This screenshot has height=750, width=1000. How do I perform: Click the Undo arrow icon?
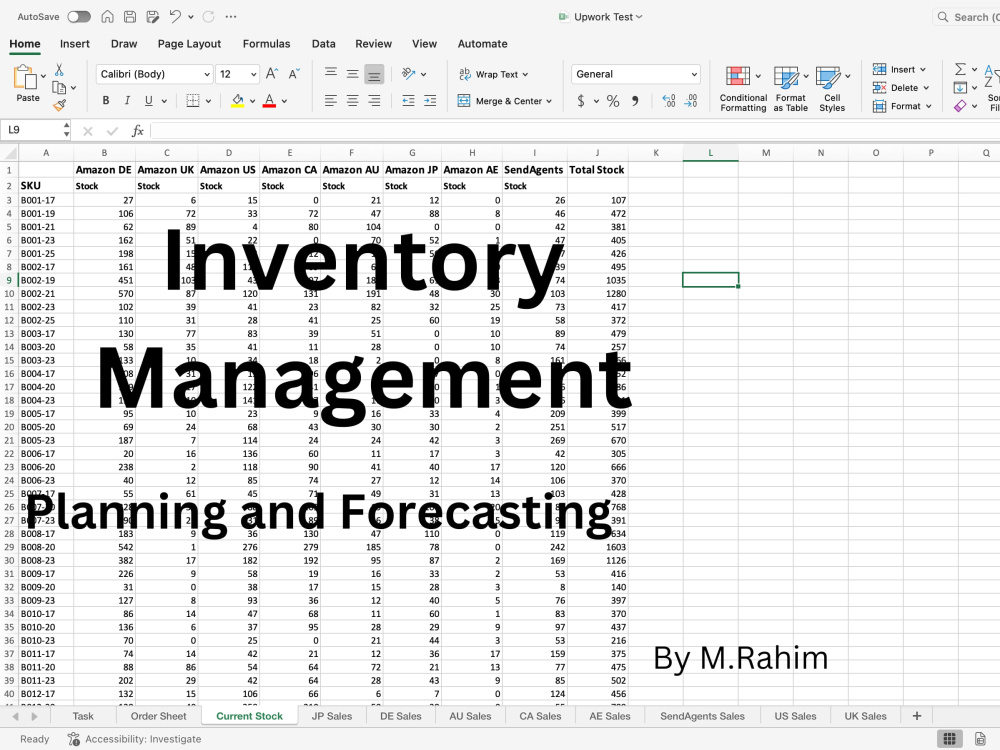click(175, 17)
